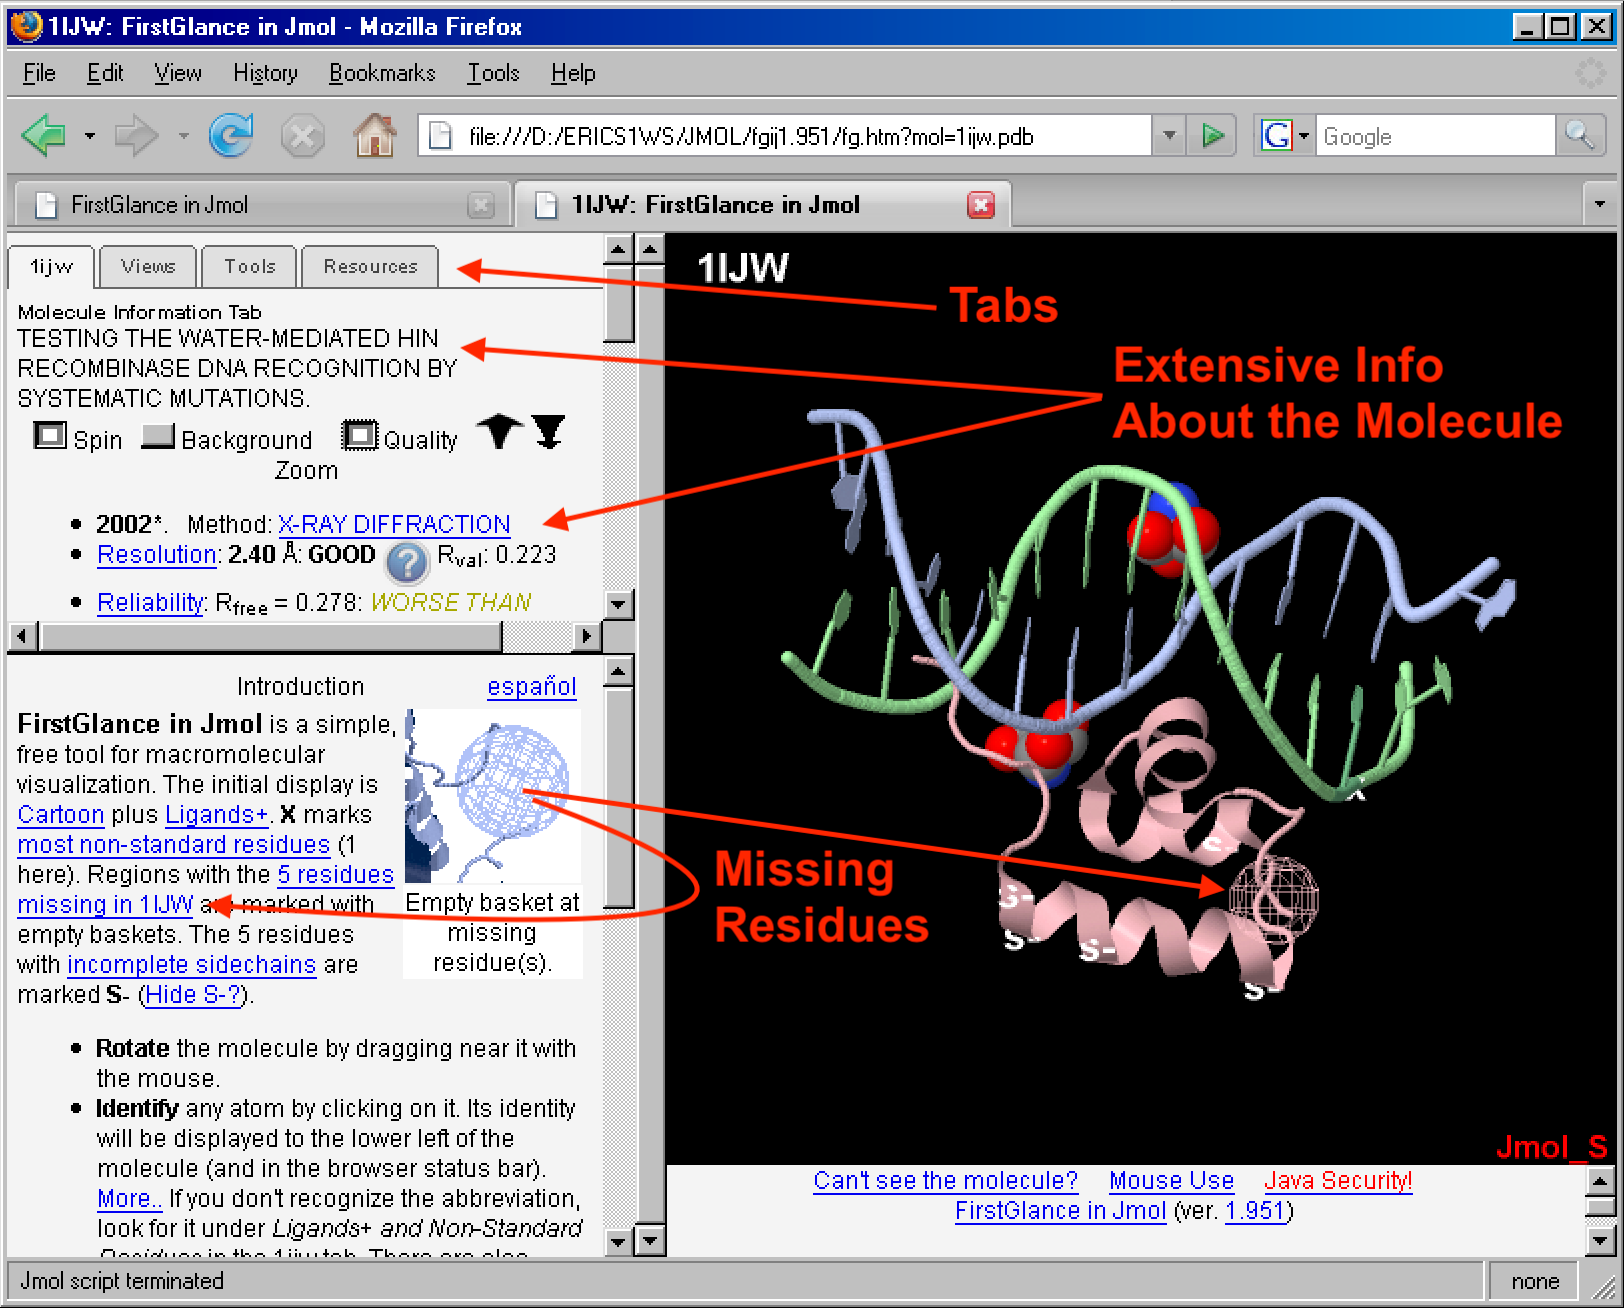Open the History menu

266,73
